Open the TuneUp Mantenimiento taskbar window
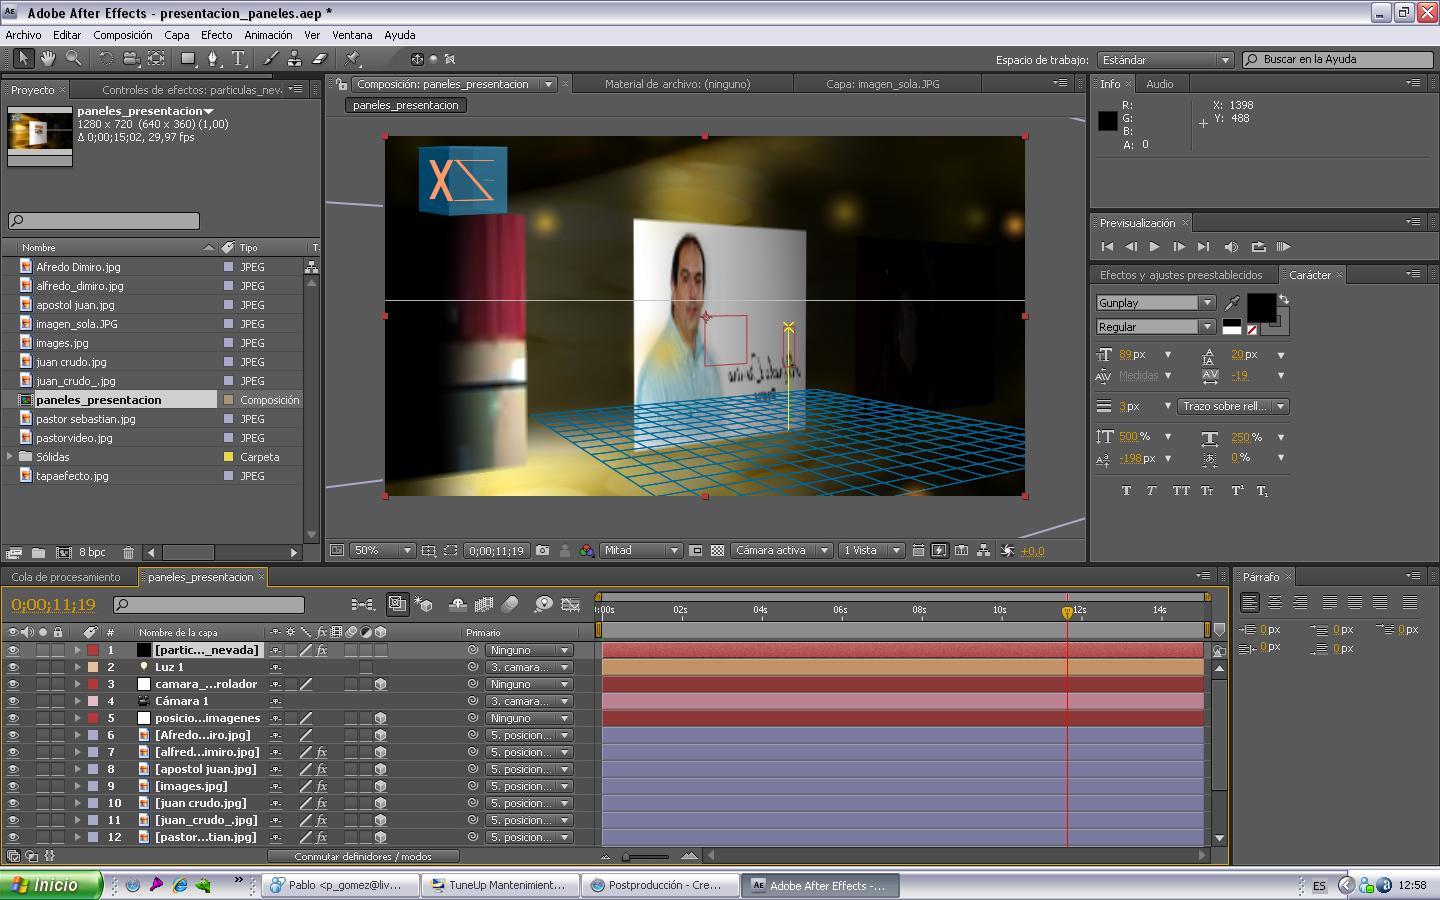The height and width of the screenshot is (900, 1440). (500, 885)
